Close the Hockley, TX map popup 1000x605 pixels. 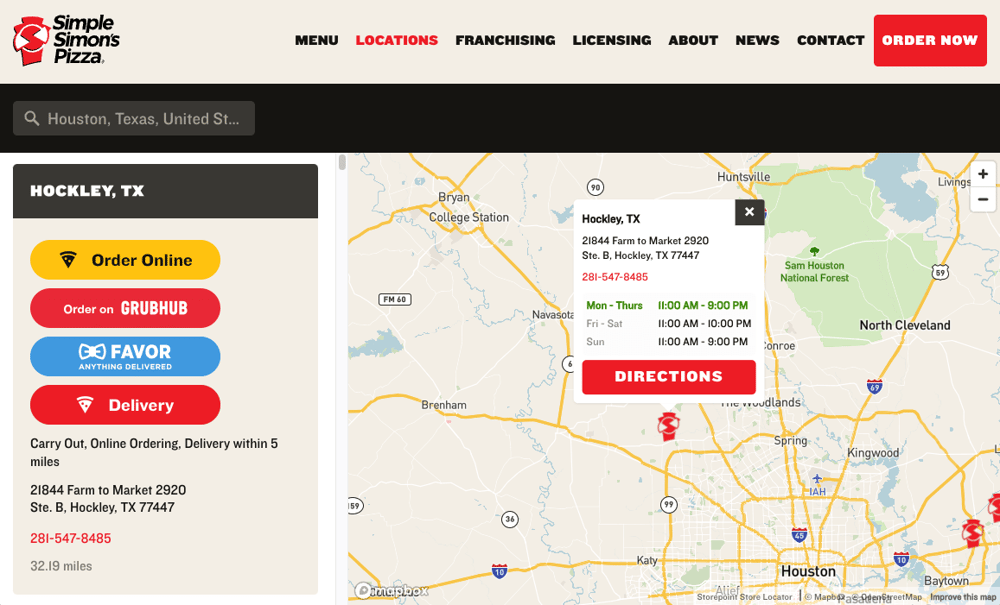click(749, 212)
